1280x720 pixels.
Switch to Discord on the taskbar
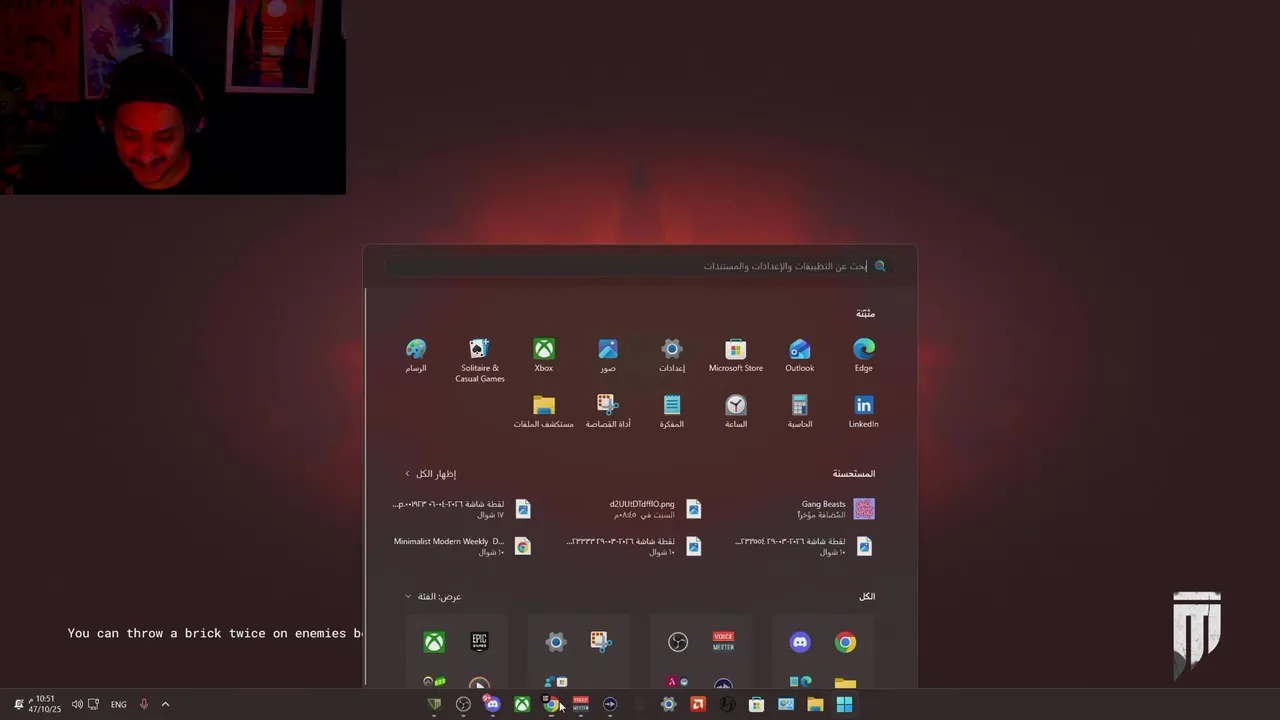point(492,704)
